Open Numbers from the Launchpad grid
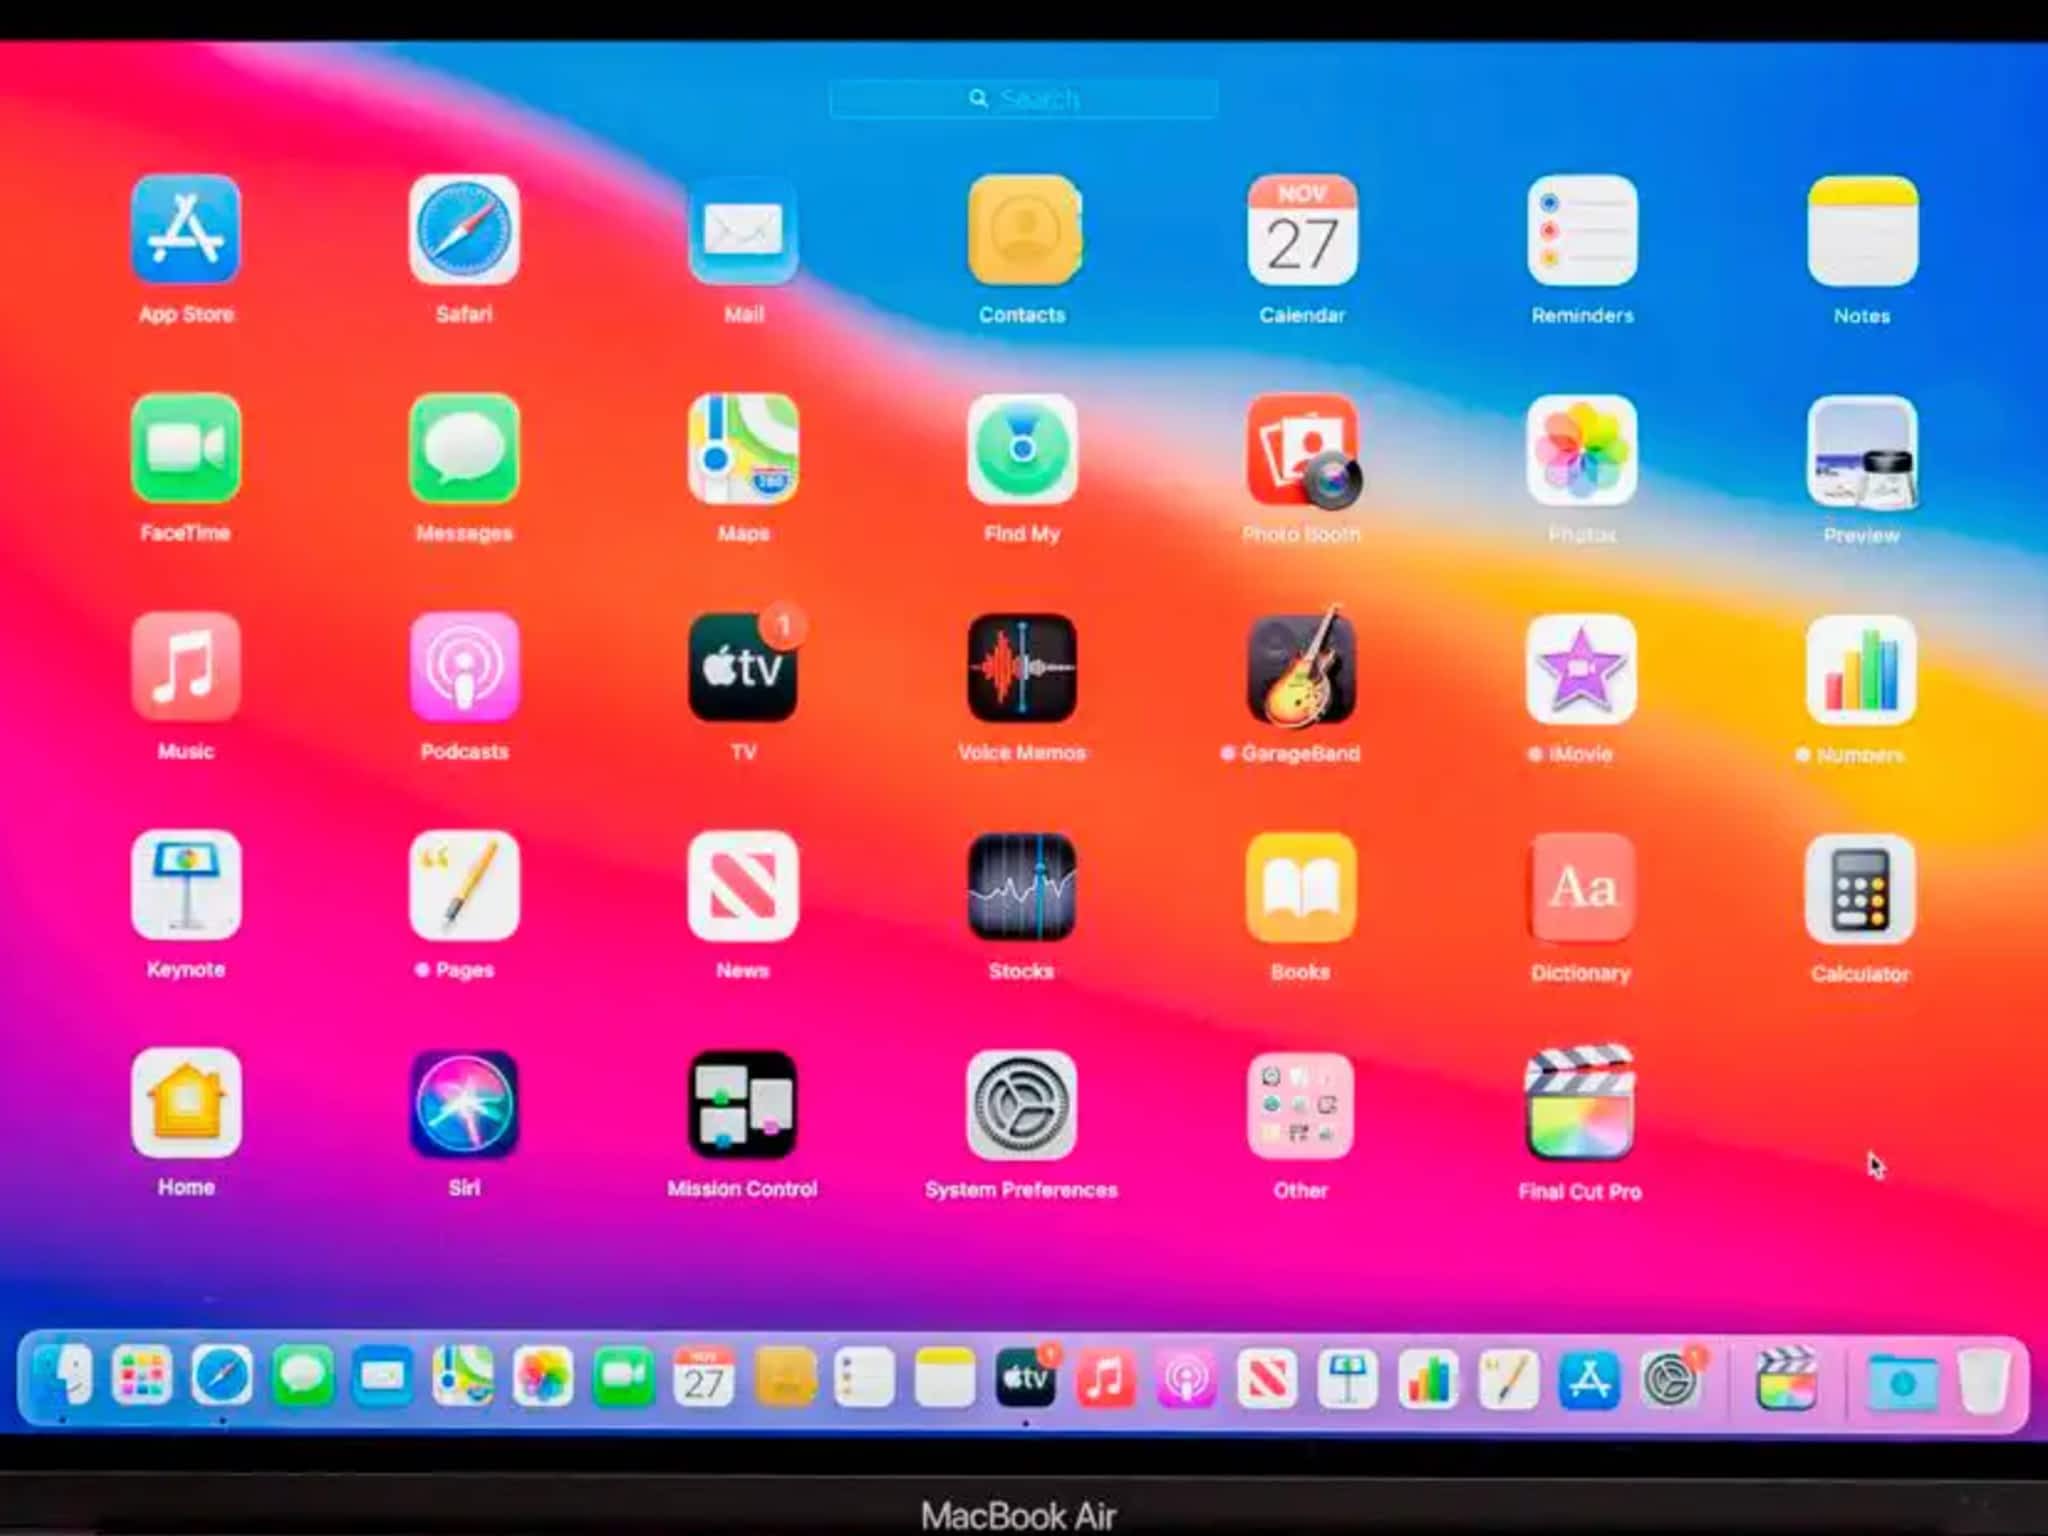This screenshot has height=1536, width=2048. click(x=1862, y=669)
